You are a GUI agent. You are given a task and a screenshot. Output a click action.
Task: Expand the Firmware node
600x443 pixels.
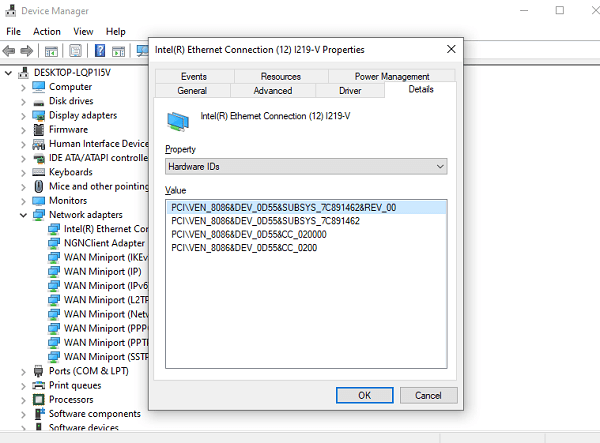[x=23, y=130]
